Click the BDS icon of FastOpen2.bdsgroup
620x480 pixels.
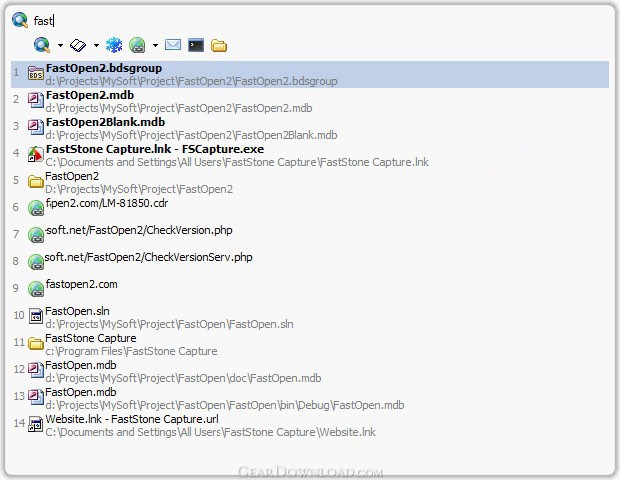(x=36, y=74)
